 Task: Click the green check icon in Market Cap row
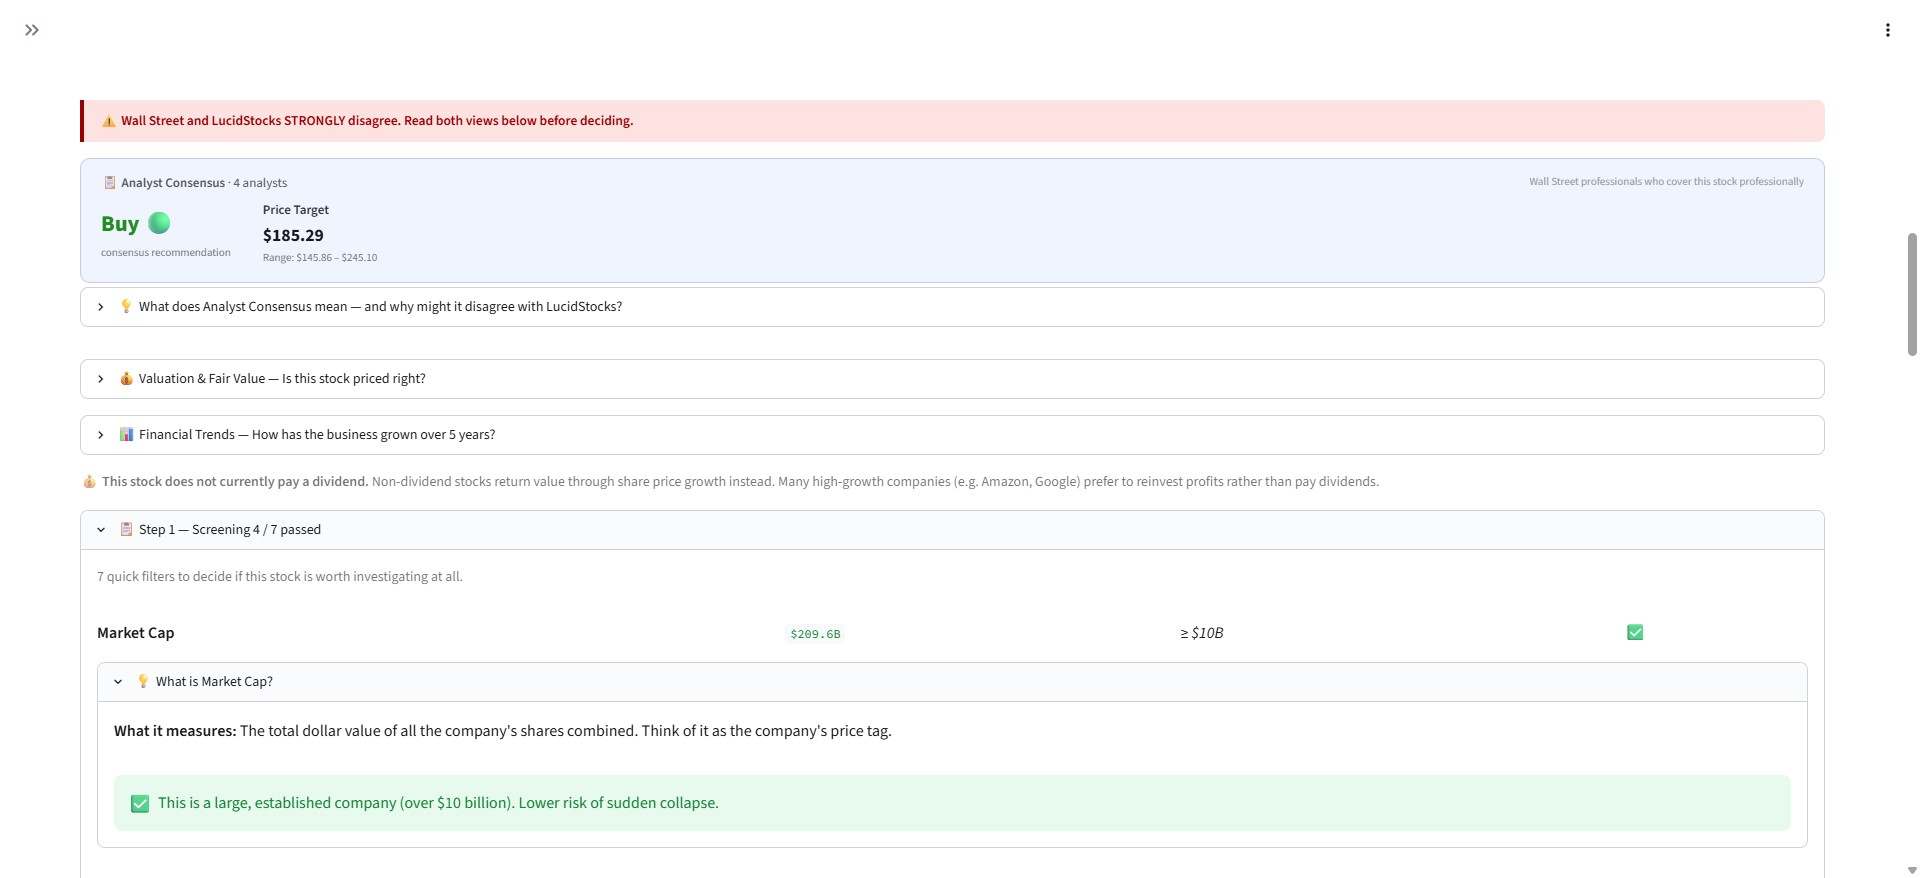click(x=1635, y=632)
